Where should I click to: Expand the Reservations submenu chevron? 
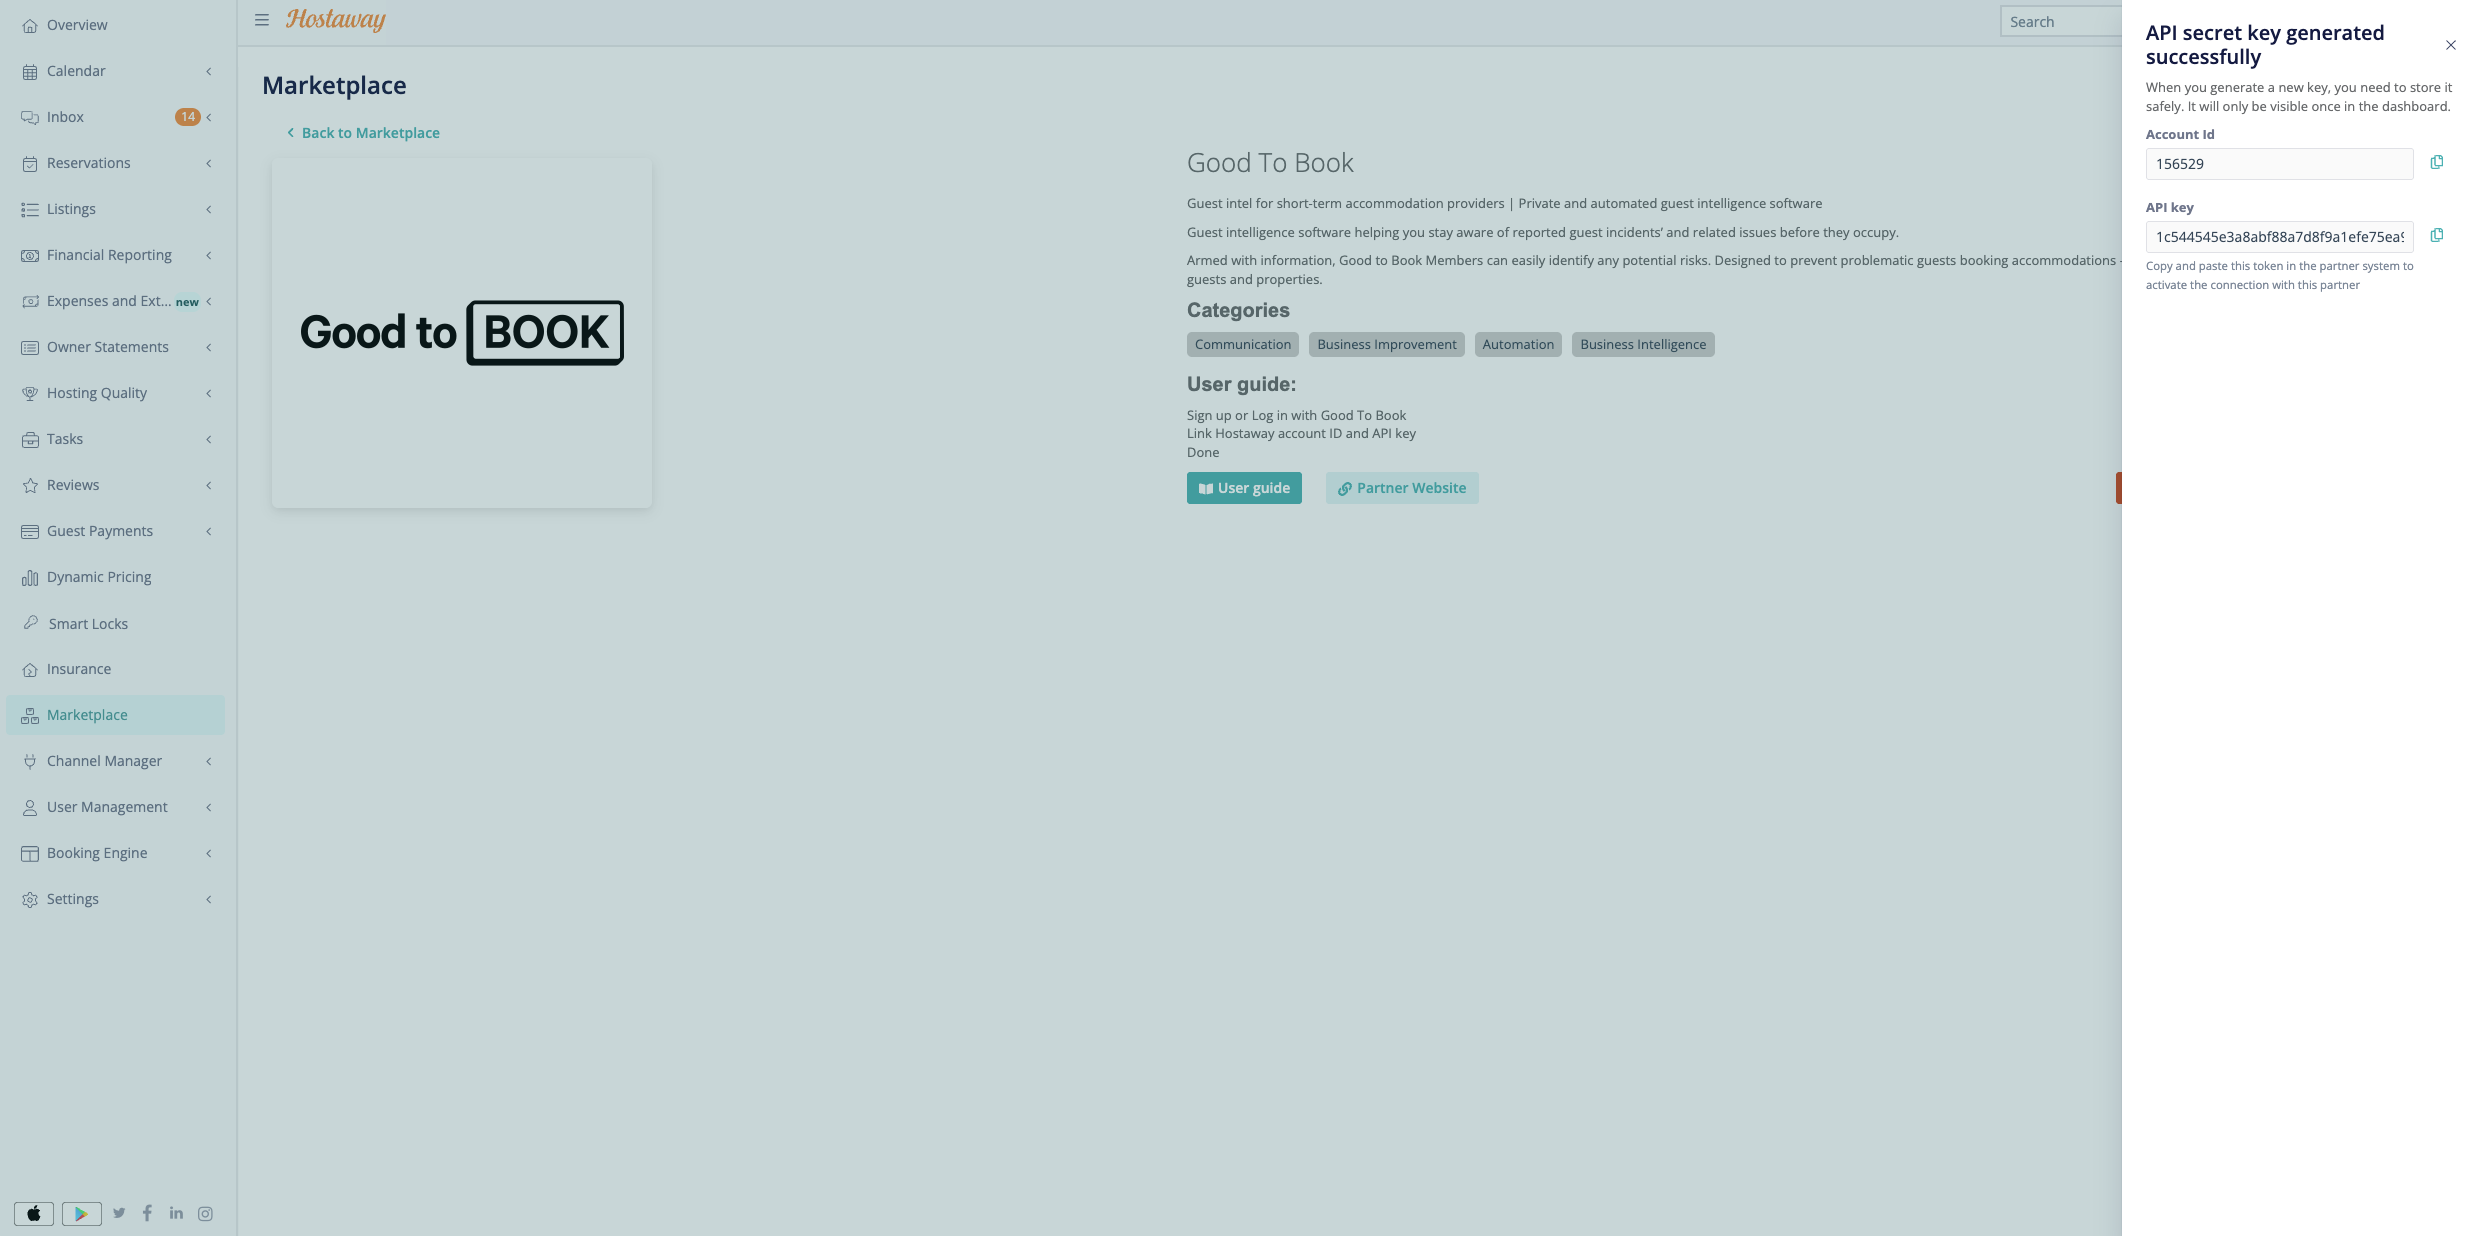coord(209,163)
